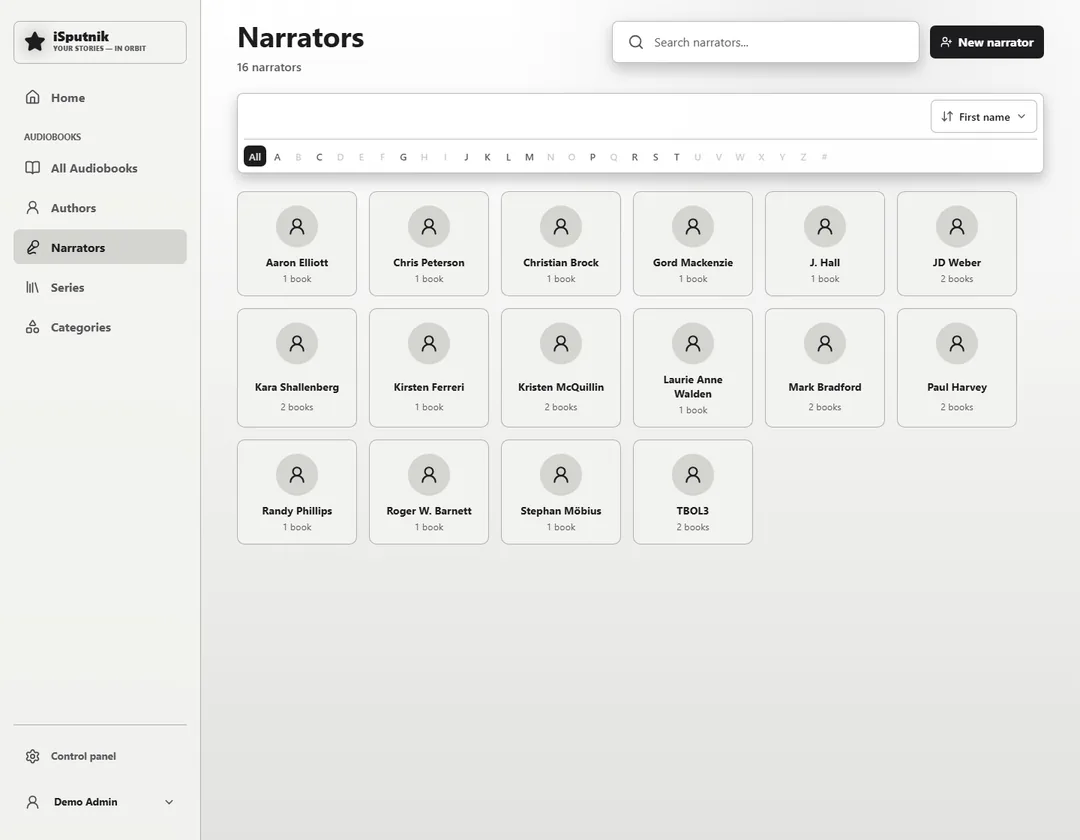Filter narrators by letter G

(x=403, y=157)
